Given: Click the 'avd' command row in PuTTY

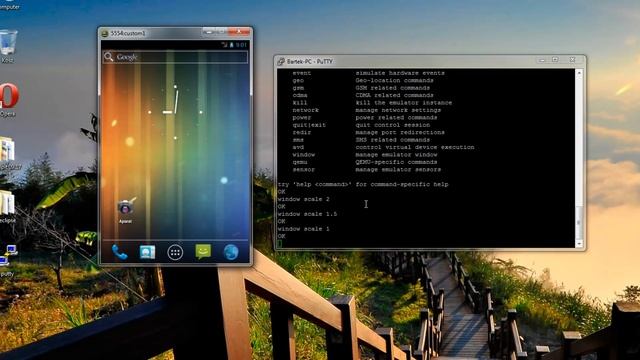Looking at the screenshot, I should pyautogui.click(x=383, y=147).
